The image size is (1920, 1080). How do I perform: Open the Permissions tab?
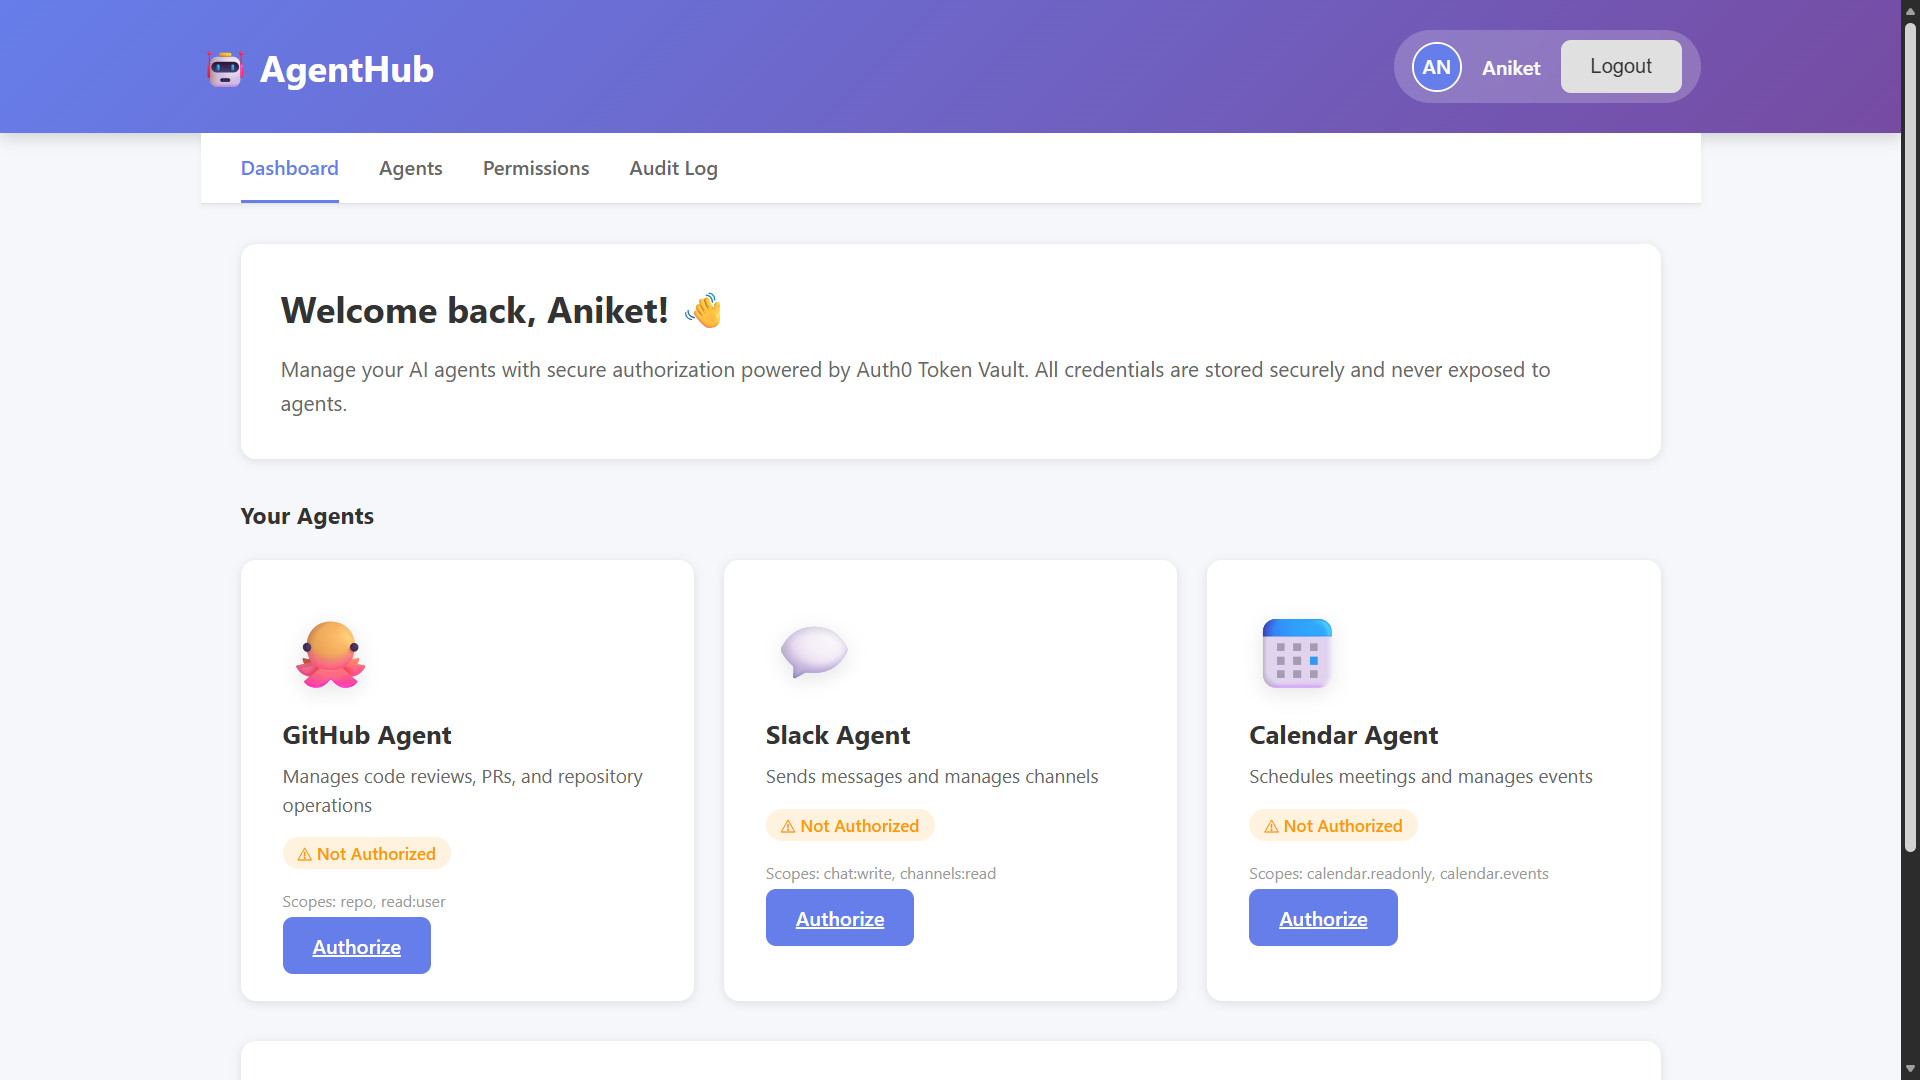(536, 168)
